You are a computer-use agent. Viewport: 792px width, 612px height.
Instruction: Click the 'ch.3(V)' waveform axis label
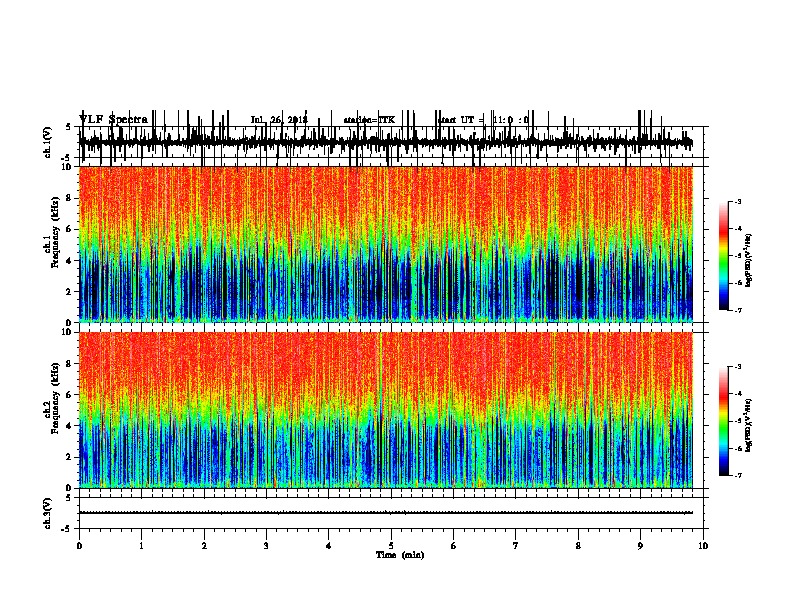click(x=47, y=513)
